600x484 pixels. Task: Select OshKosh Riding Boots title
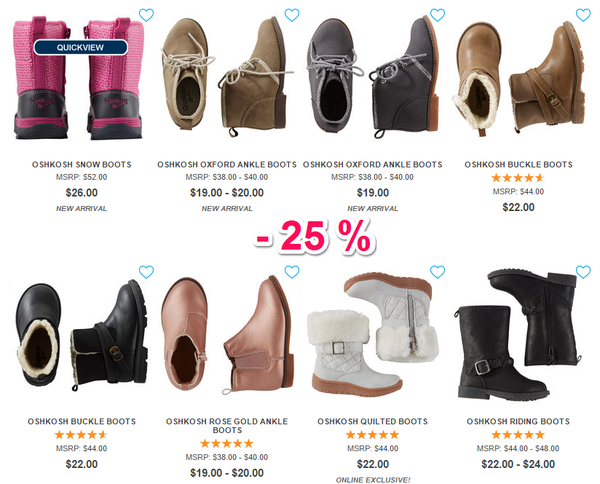coord(518,421)
